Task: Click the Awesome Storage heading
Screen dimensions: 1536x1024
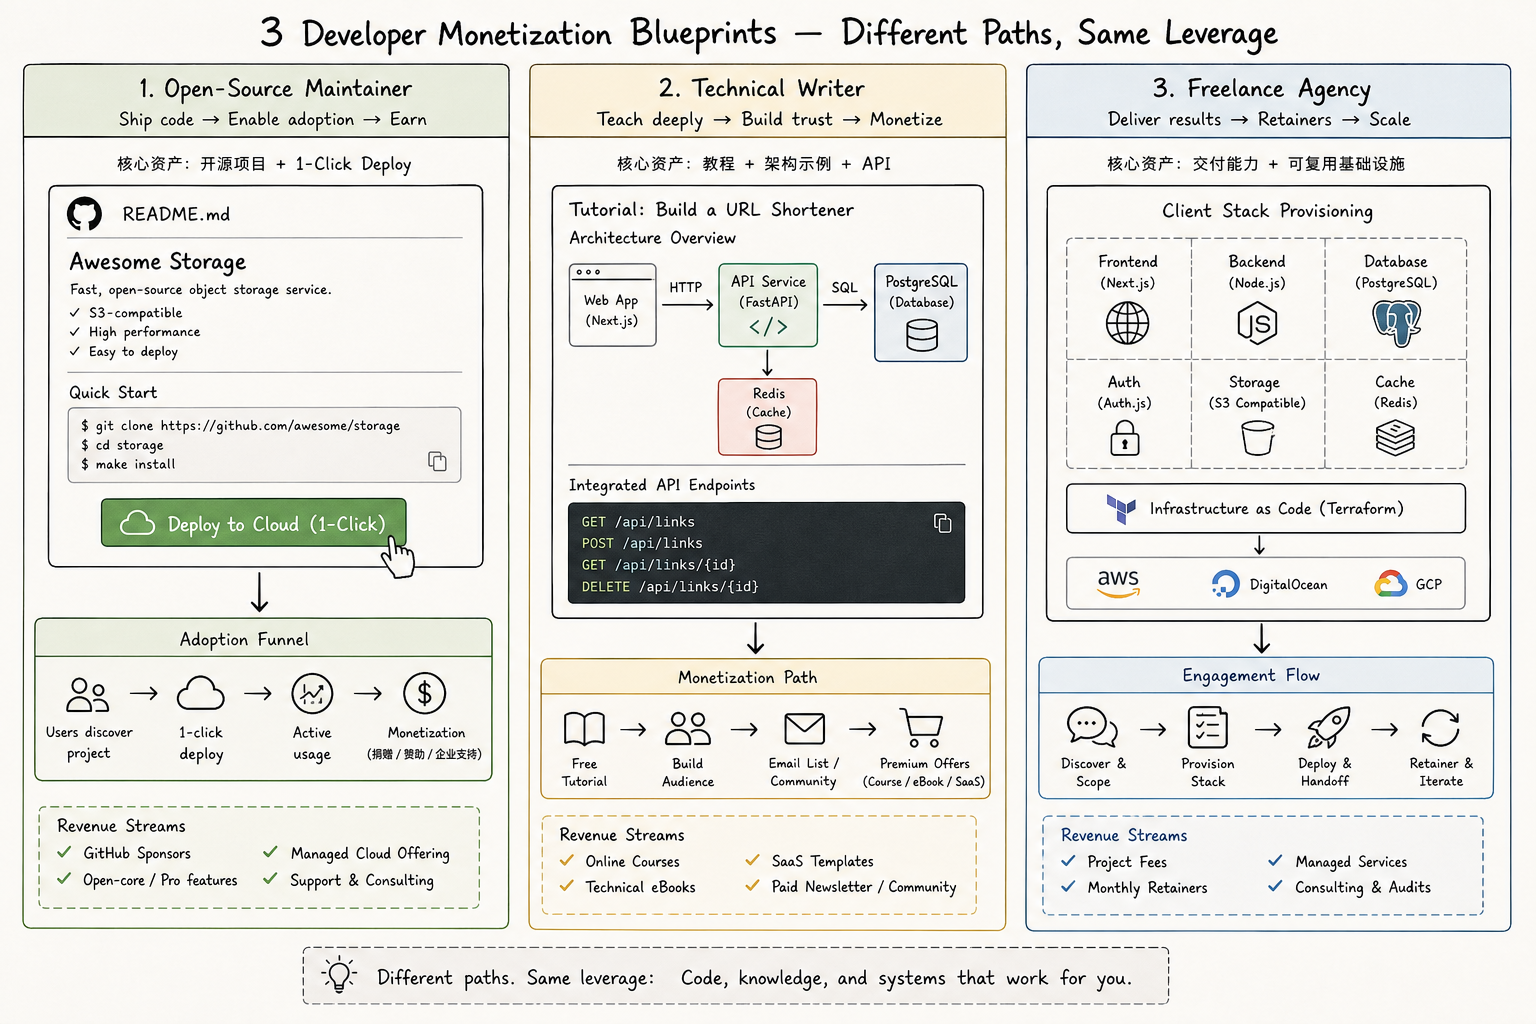Action: [x=158, y=262]
